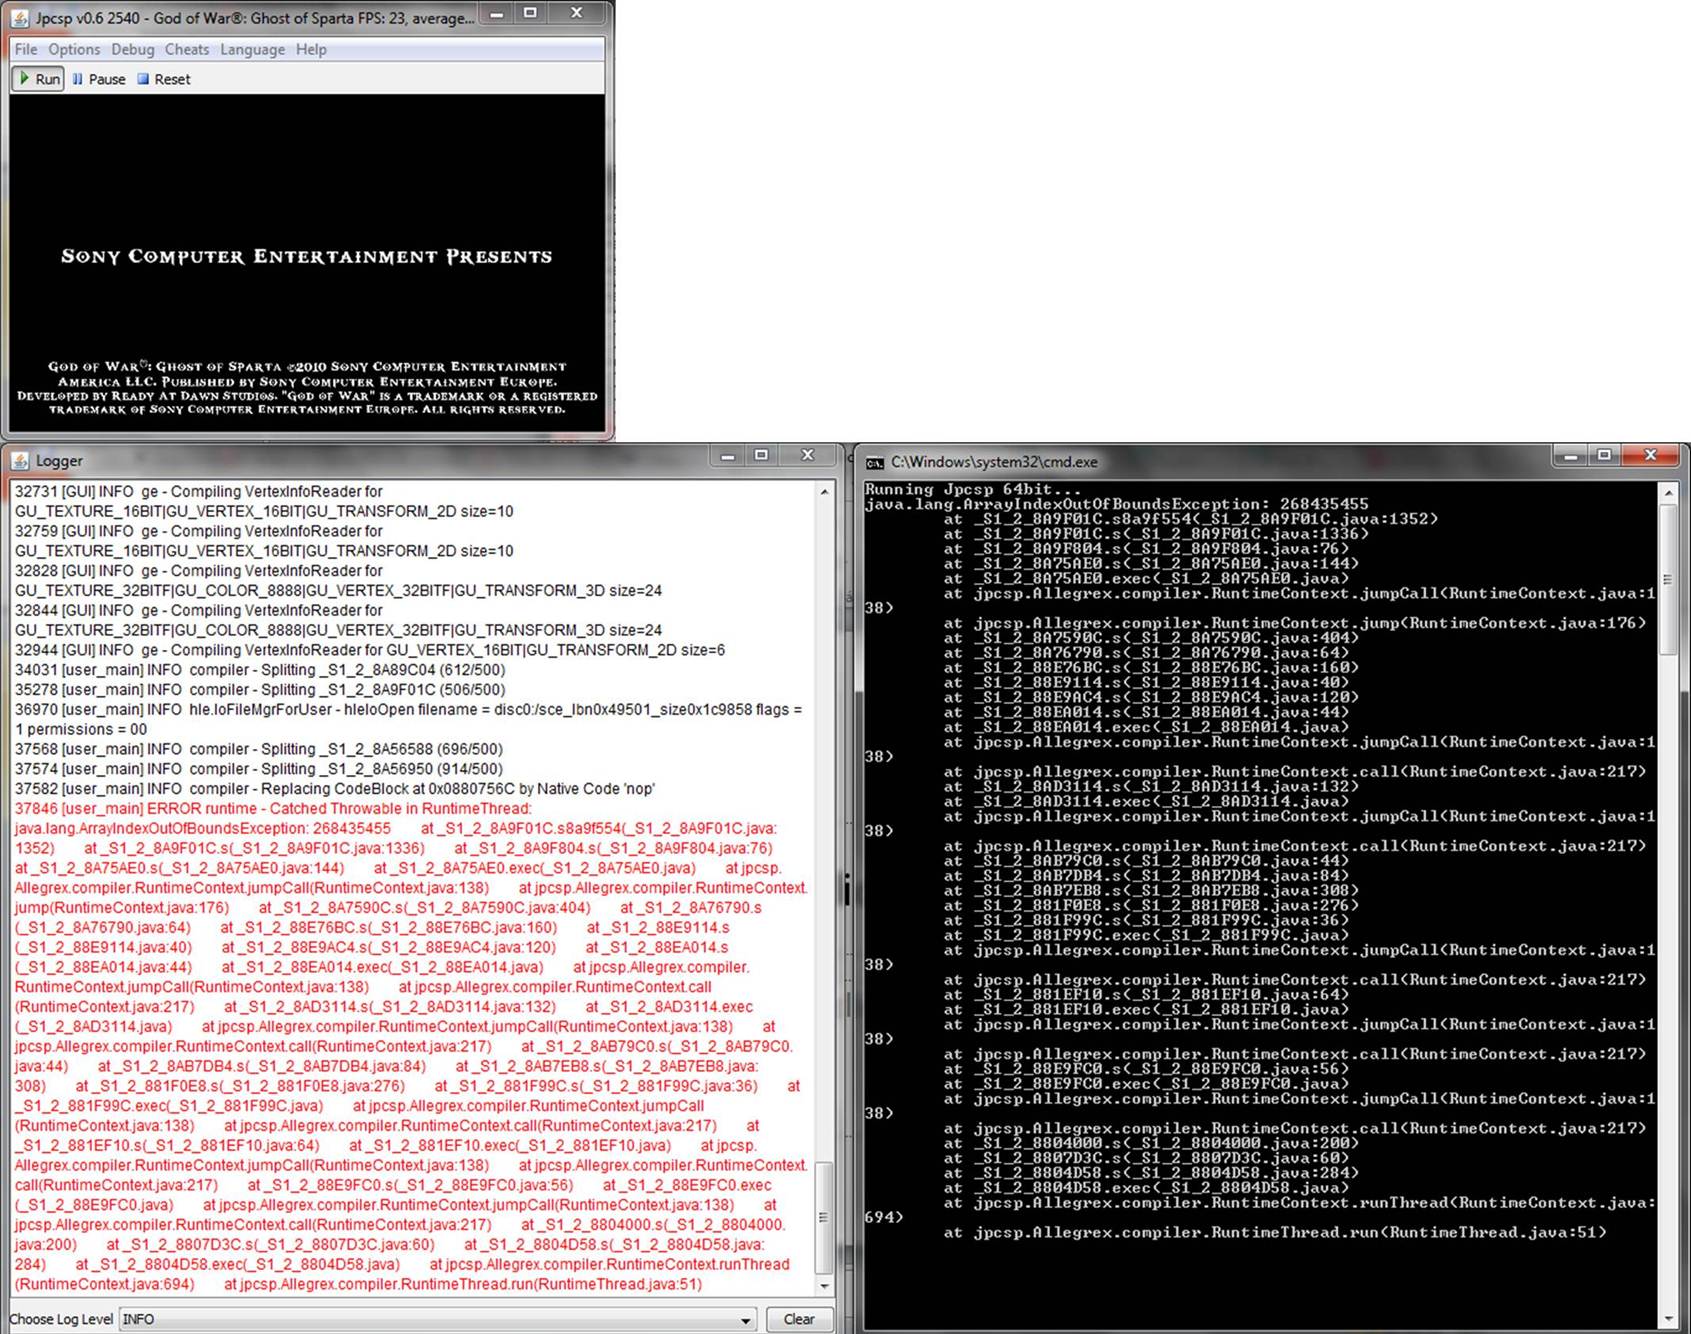Open the File menu in Jpcsp
Image resolution: width=1691 pixels, height=1334 pixels.
click(26, 49)
